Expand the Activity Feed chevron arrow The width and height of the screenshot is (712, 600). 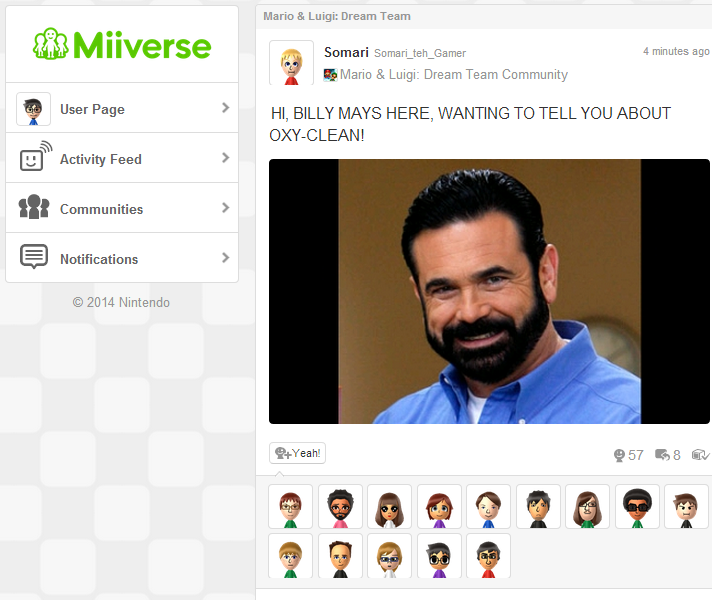225,158
